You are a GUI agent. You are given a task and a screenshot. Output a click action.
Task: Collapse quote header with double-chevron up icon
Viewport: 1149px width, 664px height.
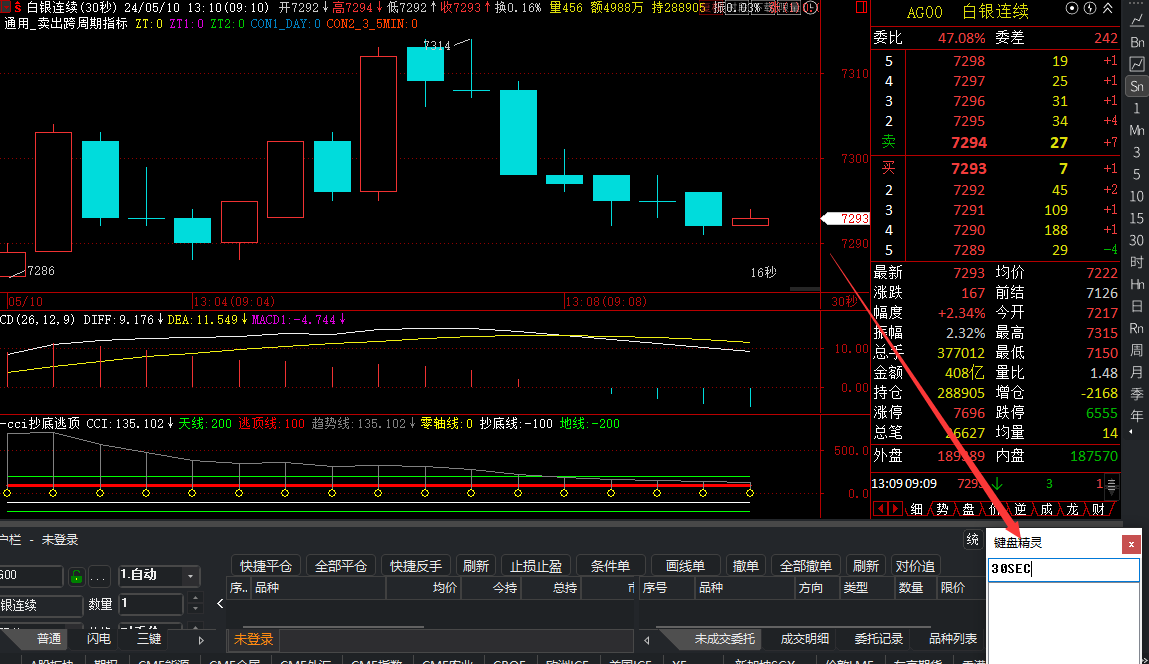pyautogui.click(x=1107, y=9)
